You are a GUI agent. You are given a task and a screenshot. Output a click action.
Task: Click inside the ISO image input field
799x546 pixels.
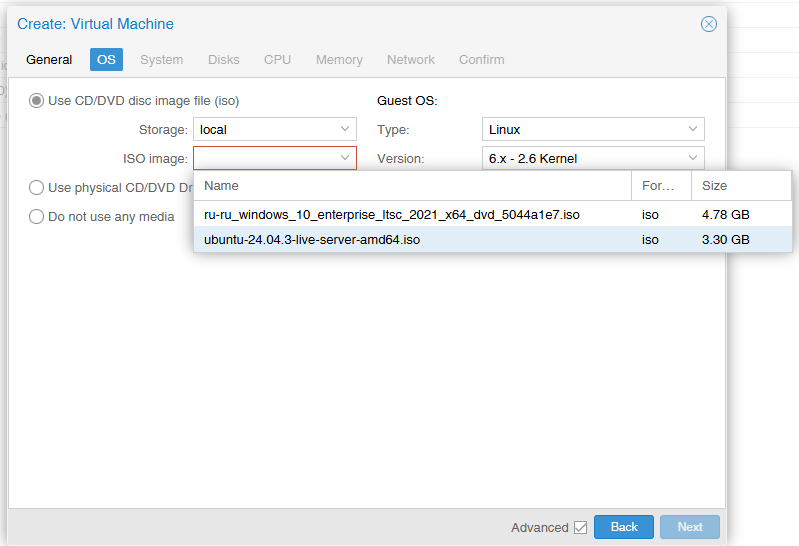(265, 158)
